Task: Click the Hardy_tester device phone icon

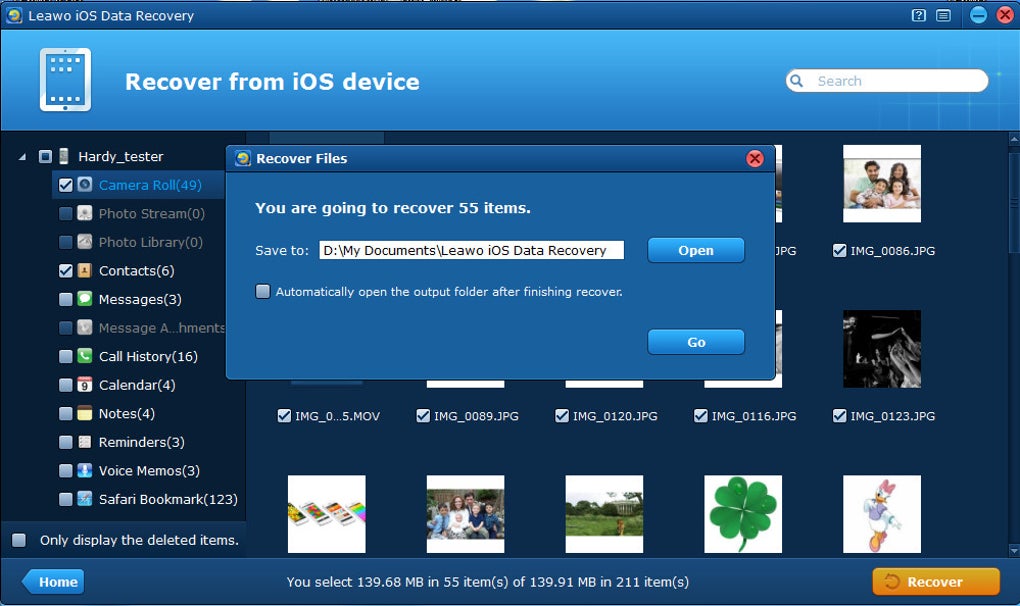Action: (64, 156)
